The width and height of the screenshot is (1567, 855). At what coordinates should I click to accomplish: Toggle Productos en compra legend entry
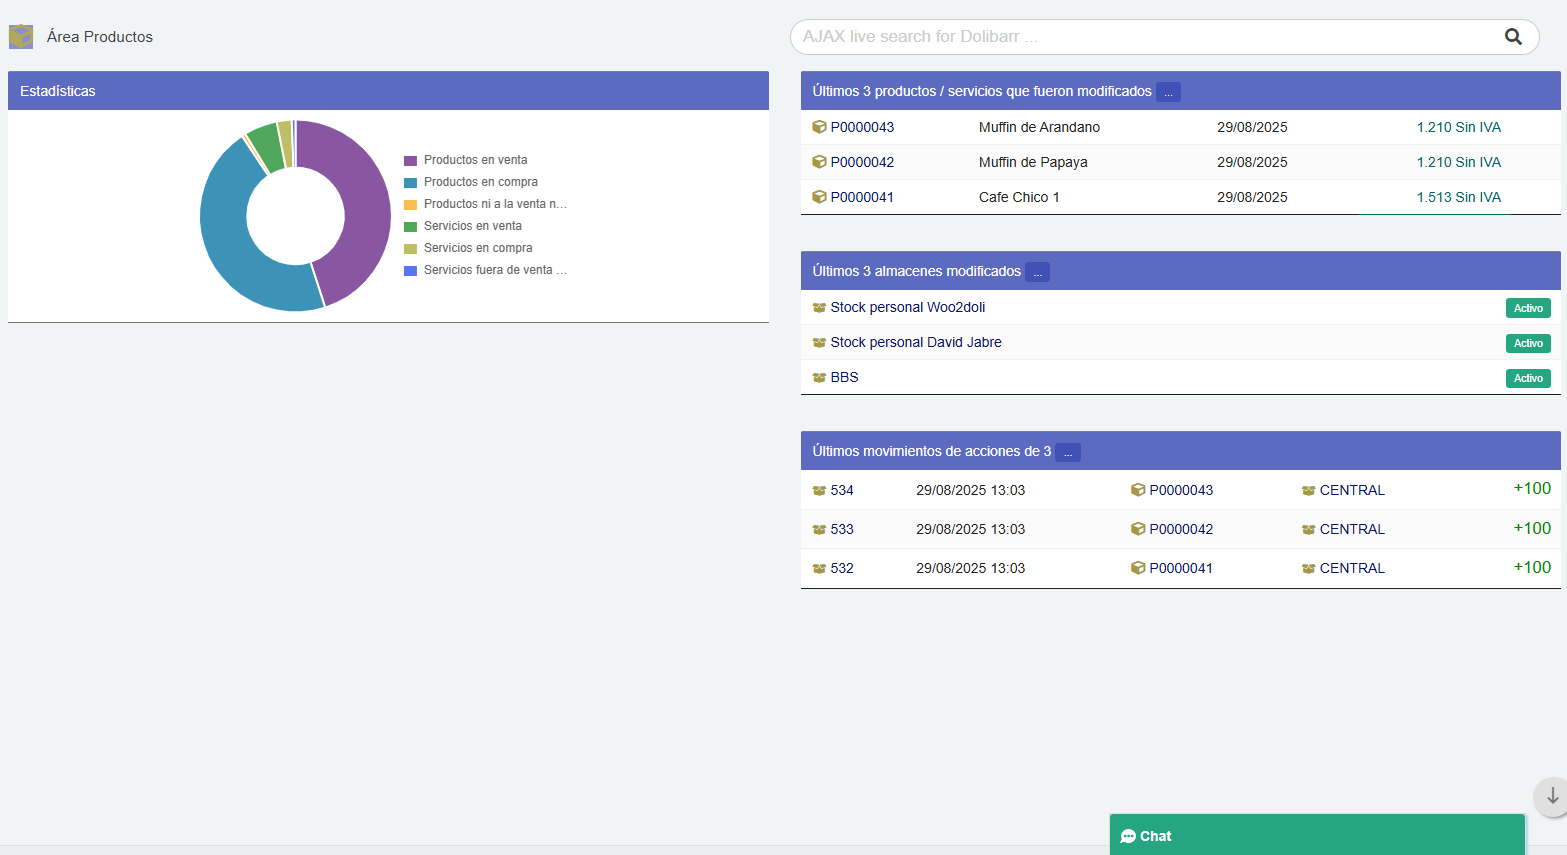coord(480,182)
